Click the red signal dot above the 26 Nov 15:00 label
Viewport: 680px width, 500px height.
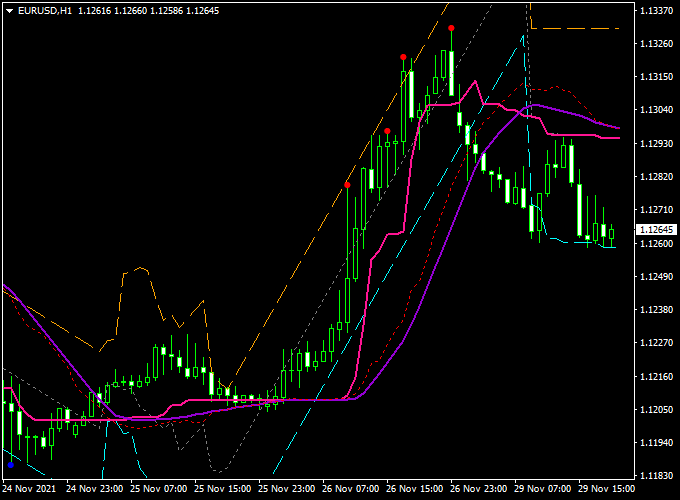point(387,131)
